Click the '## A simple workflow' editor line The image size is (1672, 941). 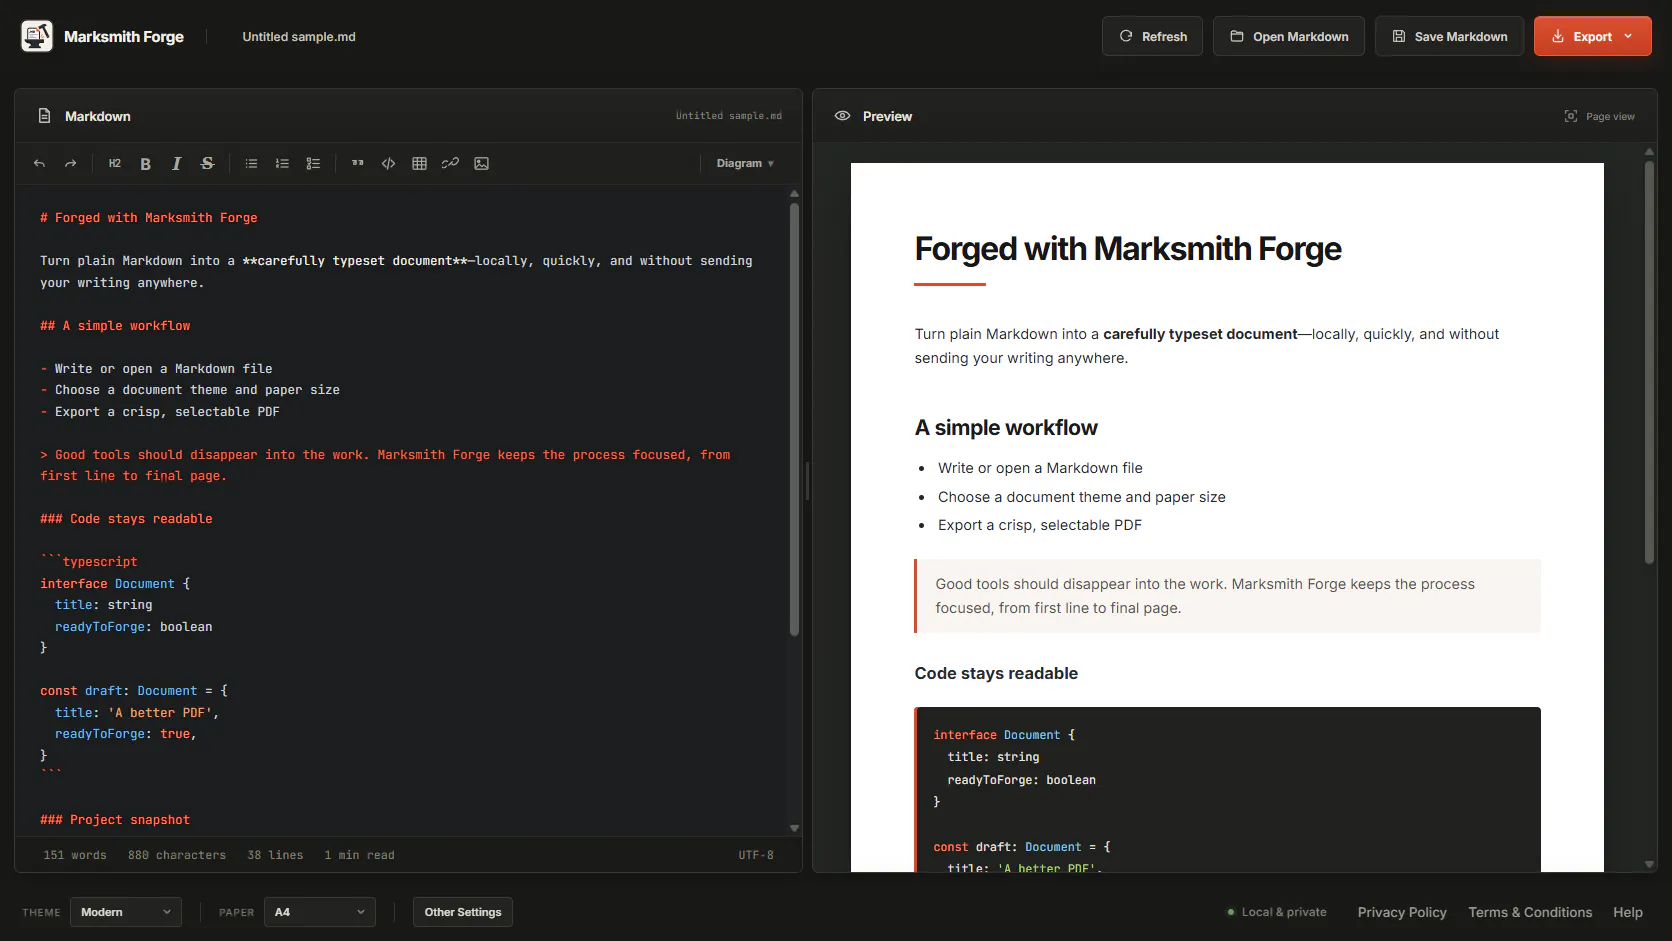click(x=115, y=326)
